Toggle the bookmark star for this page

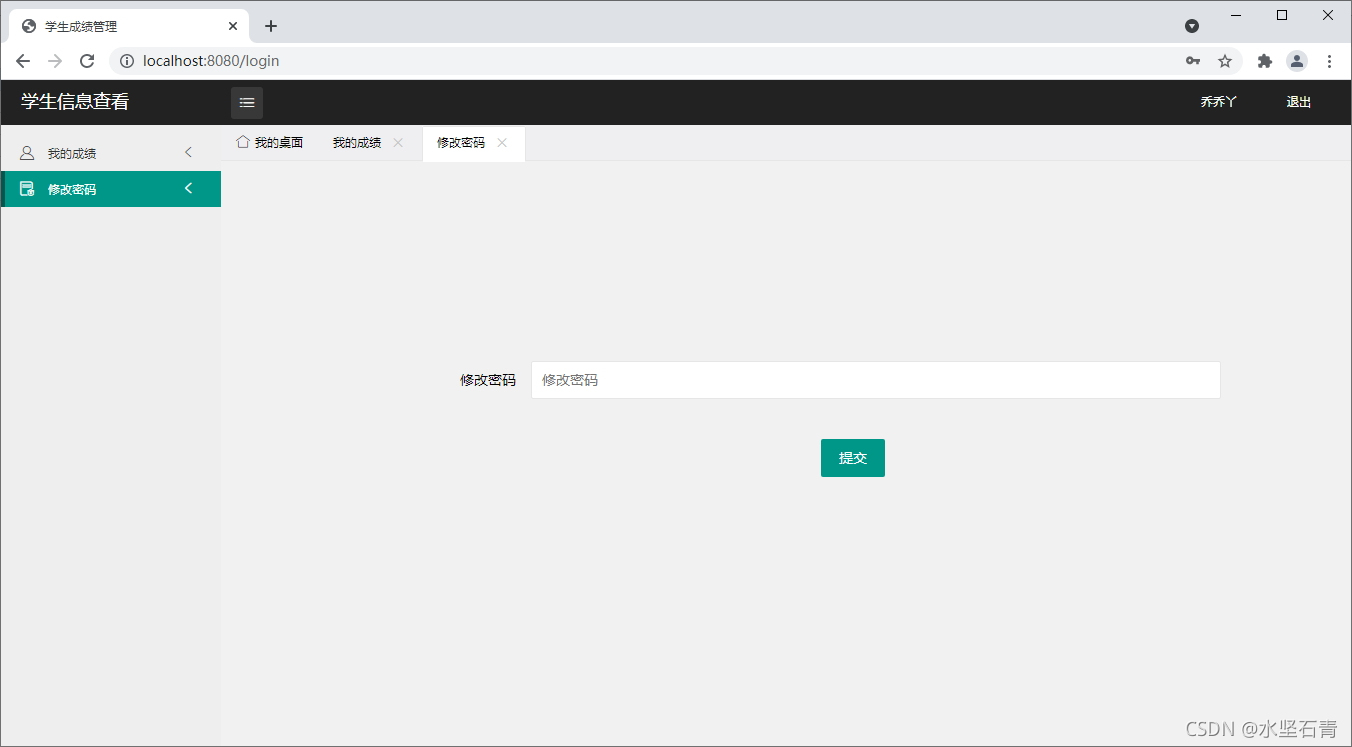(1225, 61)
